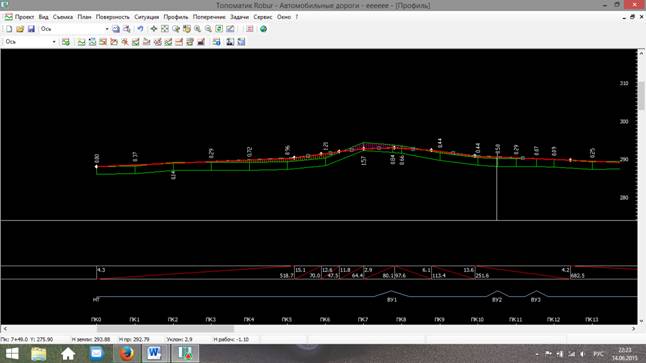Click the Zoom extents icon
The width and height of the screenshot is (646, 363).
click(x=165, y=29)
